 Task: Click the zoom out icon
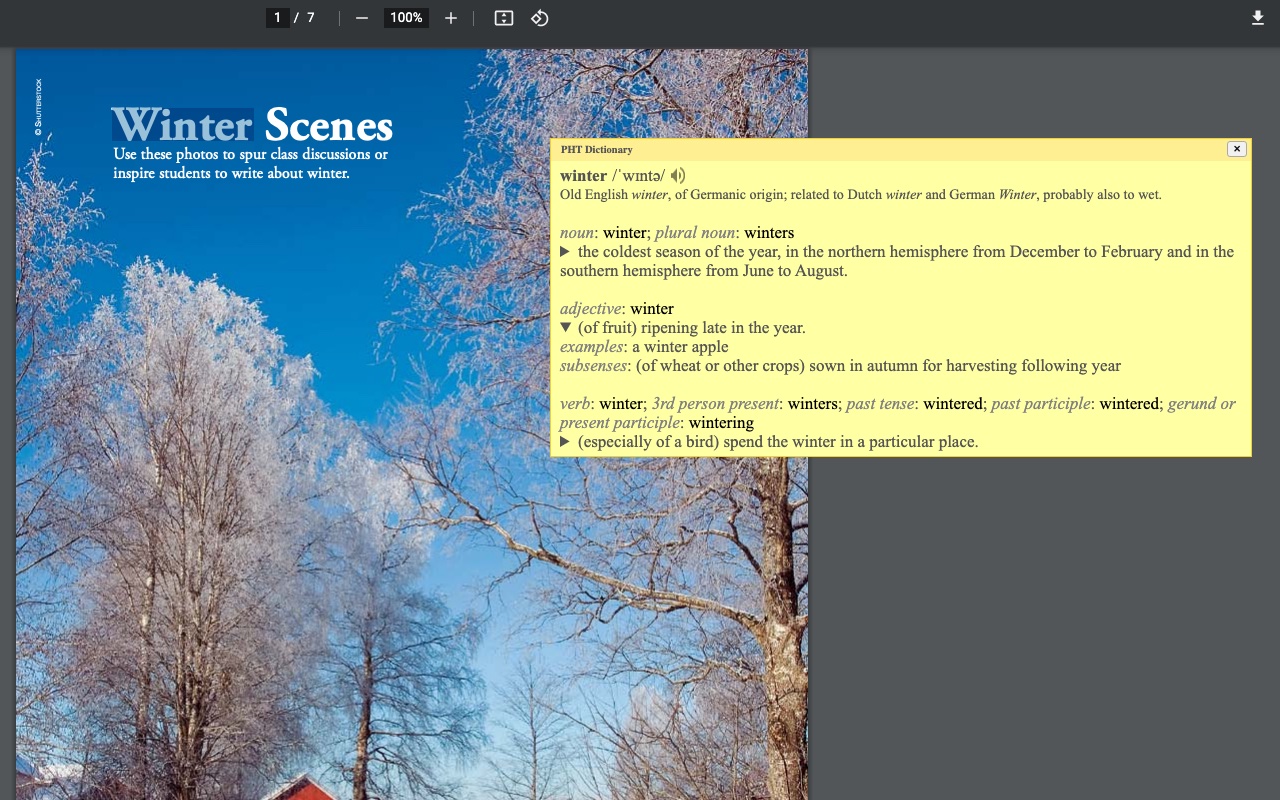(362, 17)
